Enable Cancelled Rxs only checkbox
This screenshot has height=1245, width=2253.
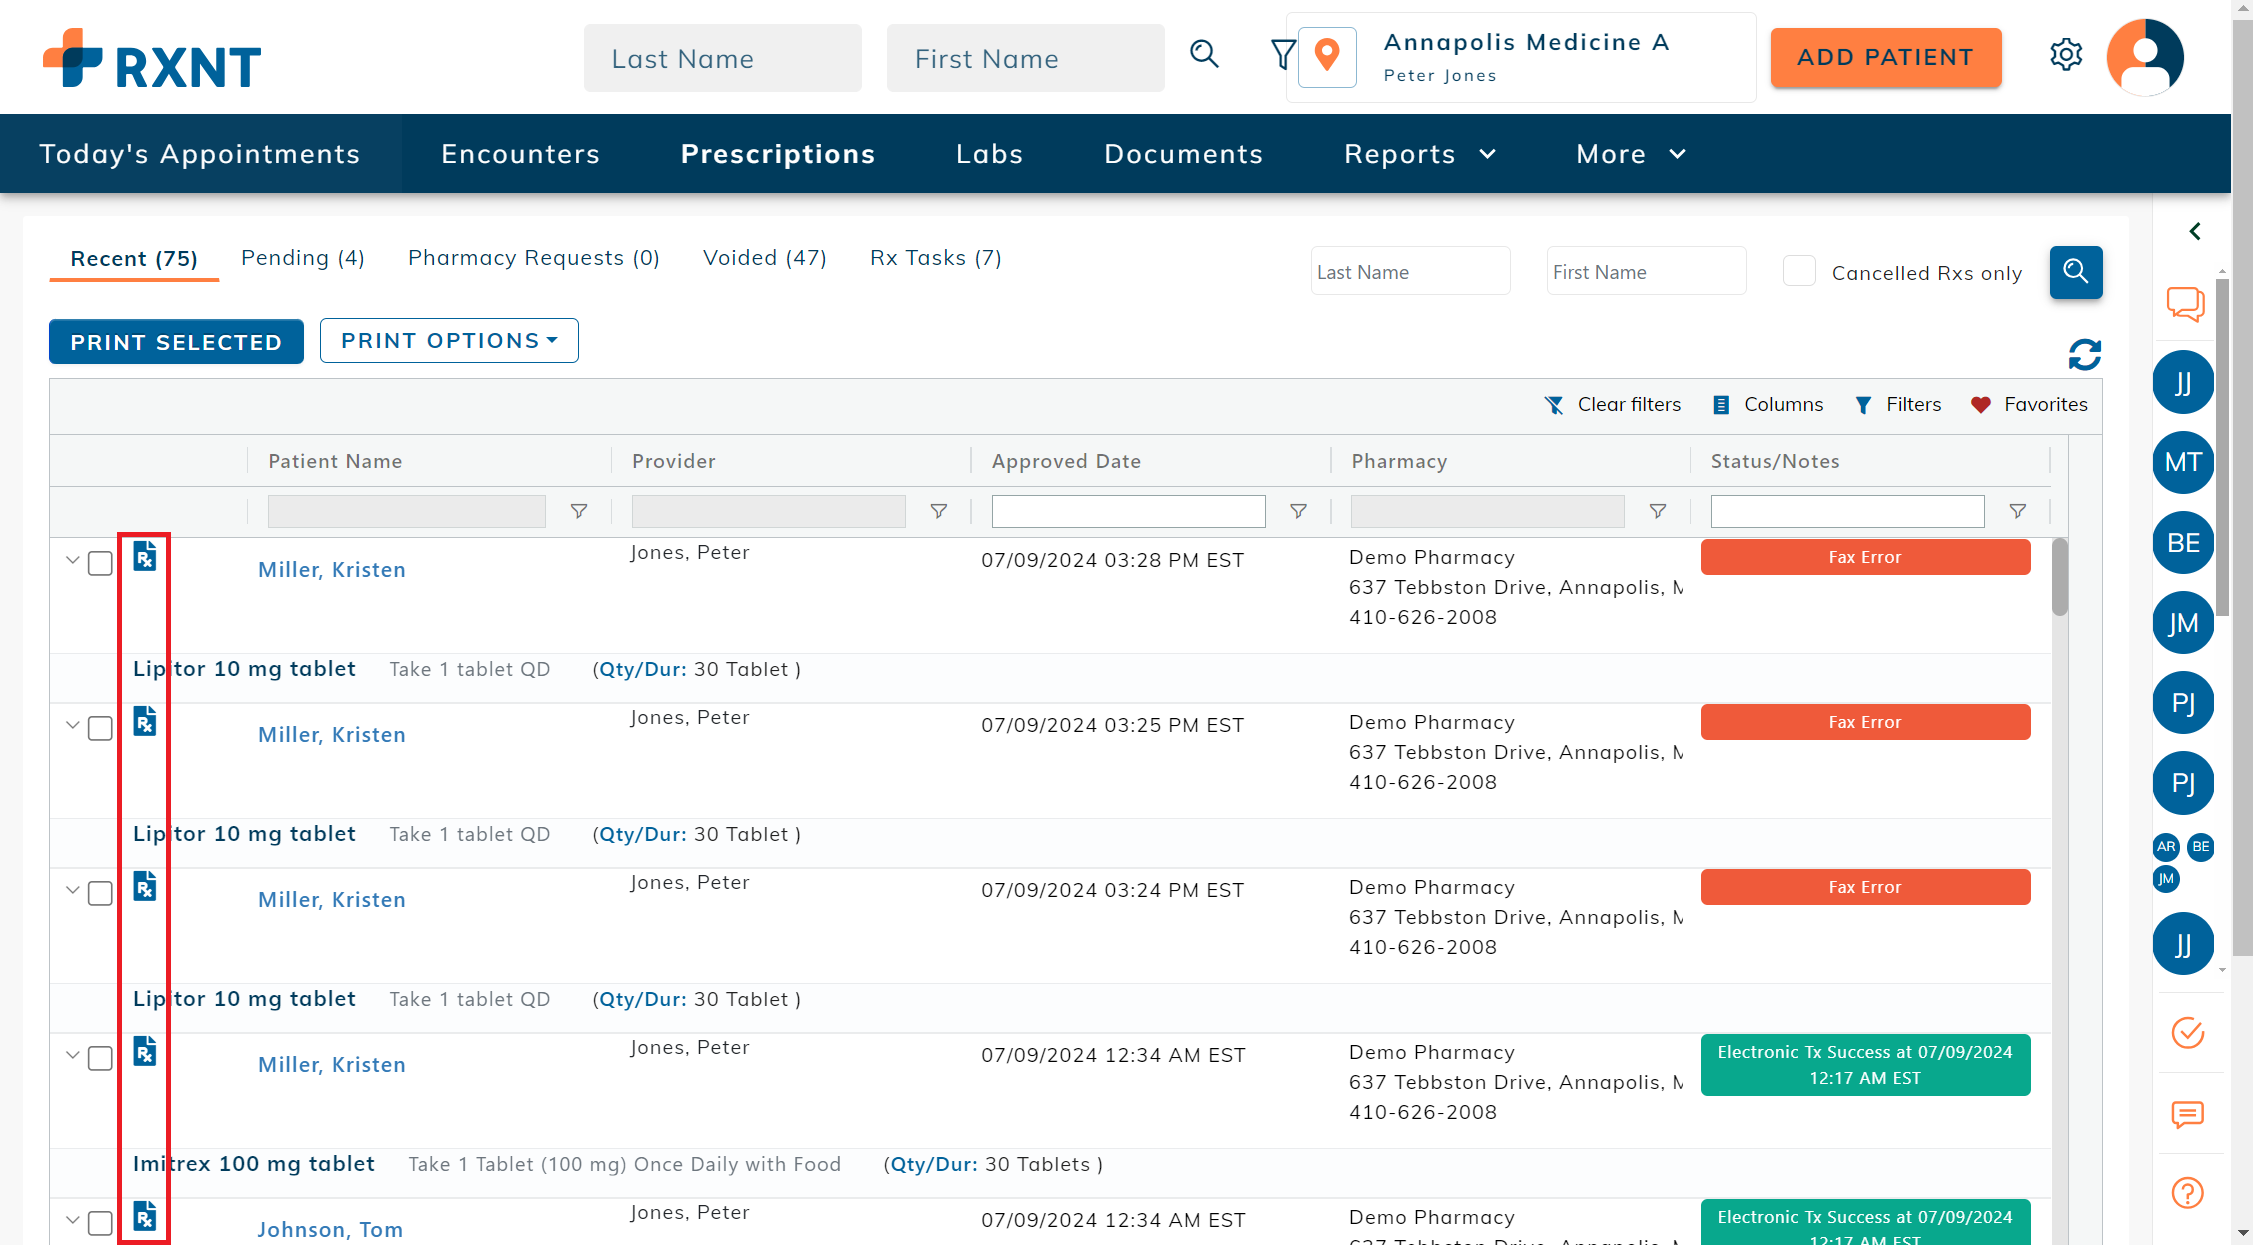point(1799,272)
